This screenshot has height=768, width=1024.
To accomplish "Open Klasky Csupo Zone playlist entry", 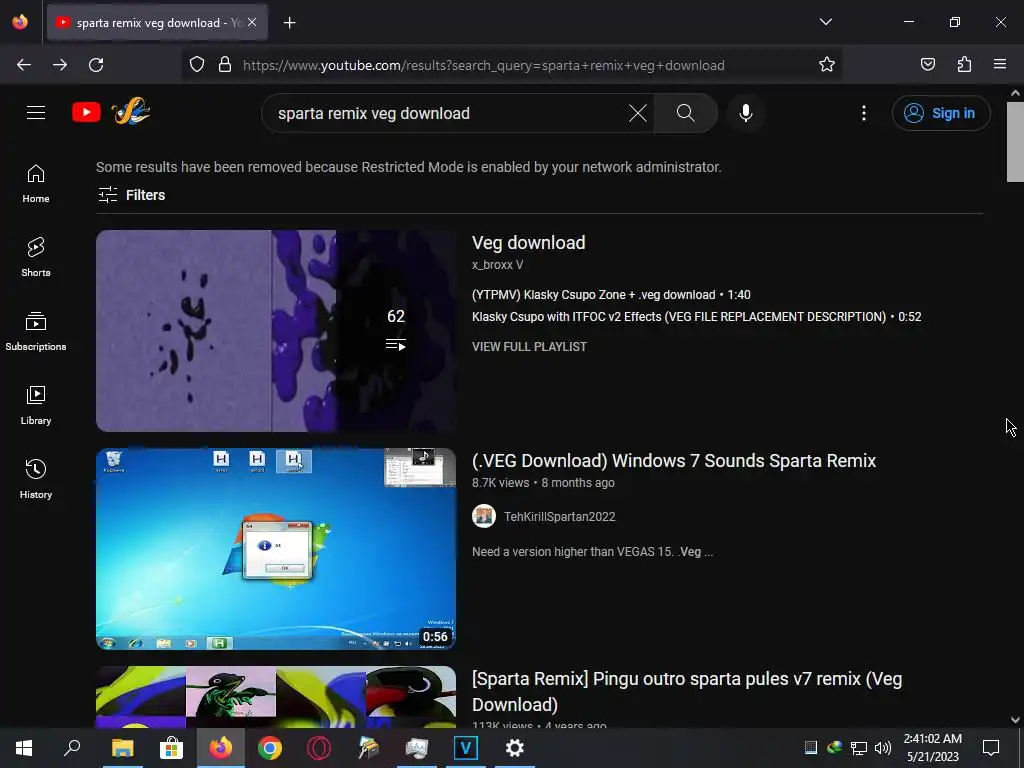I will (x=611, y=295).
